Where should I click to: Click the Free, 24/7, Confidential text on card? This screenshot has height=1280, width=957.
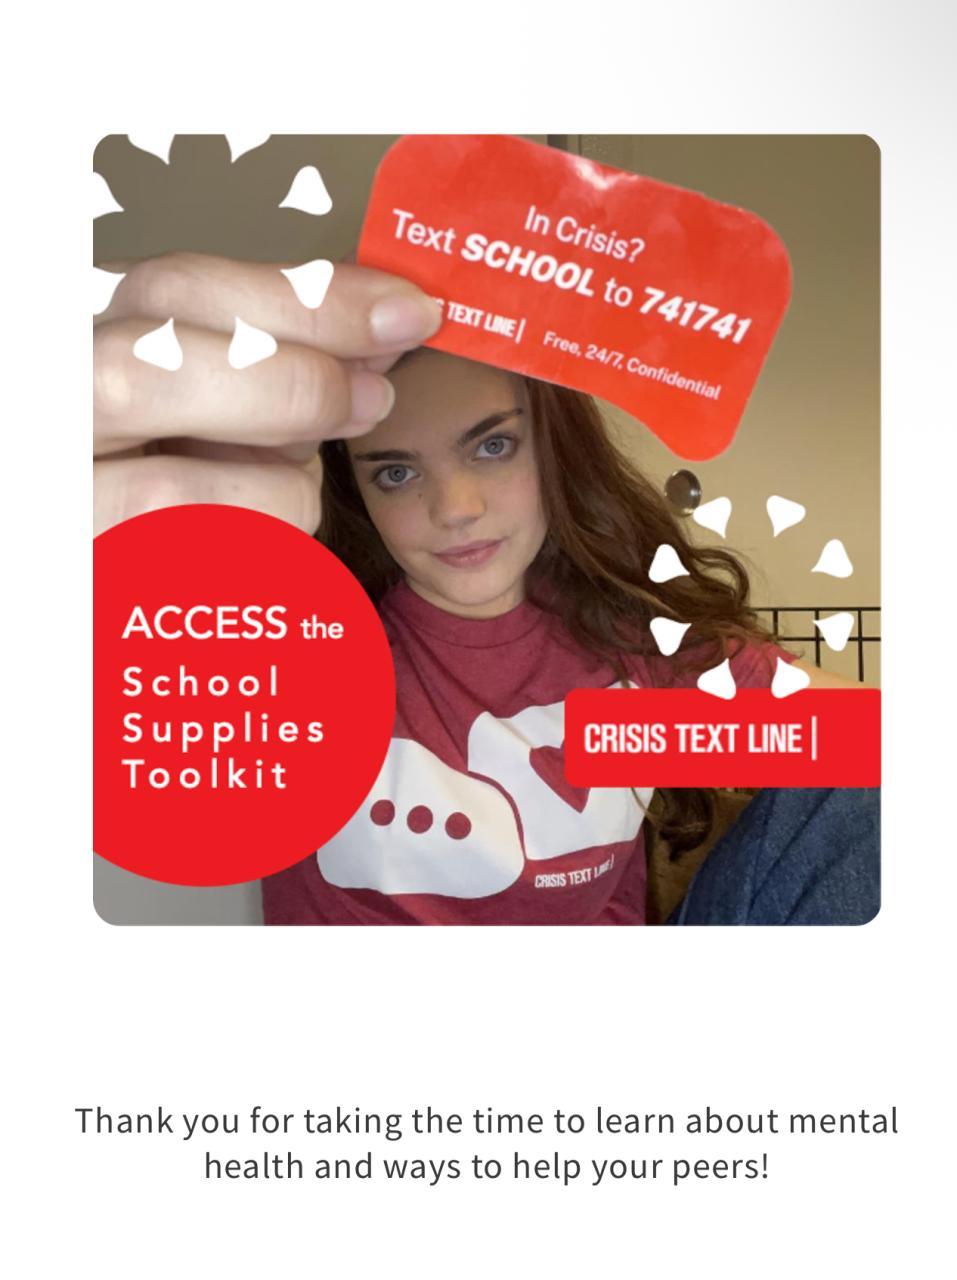click(x=631, y=365)
